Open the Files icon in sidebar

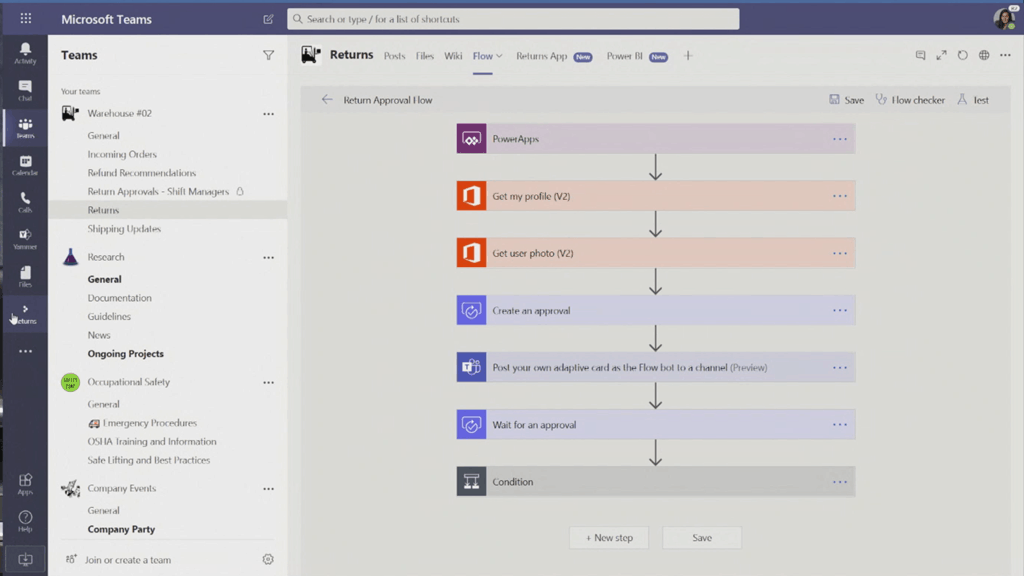click(25, 276)
